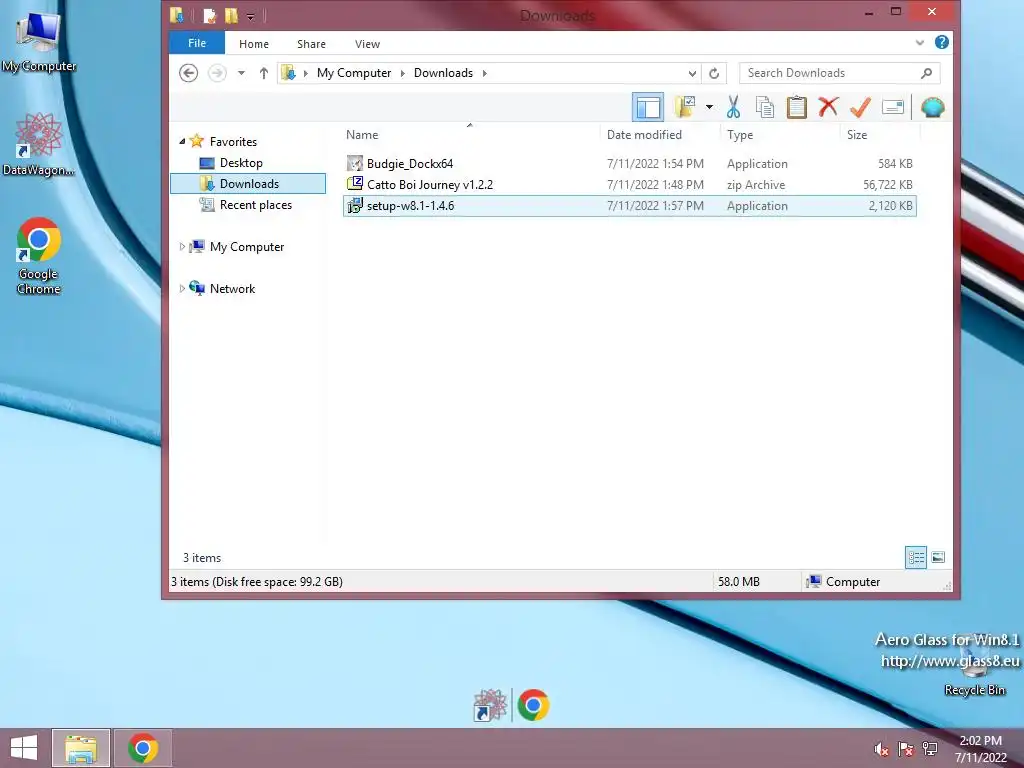This screenshot has width=1024, height=768.
Task: Switch to the Home ribbon tab
Action: coord(254,44)
